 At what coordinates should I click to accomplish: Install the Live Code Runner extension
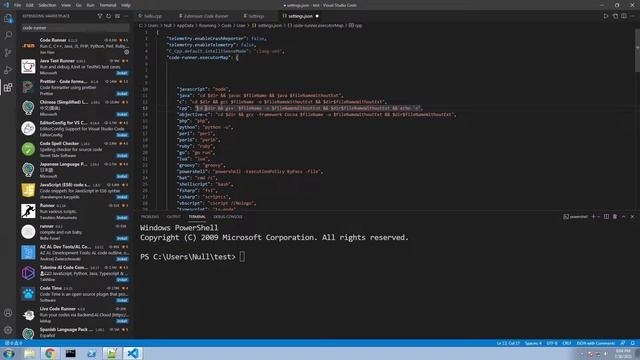122,321
